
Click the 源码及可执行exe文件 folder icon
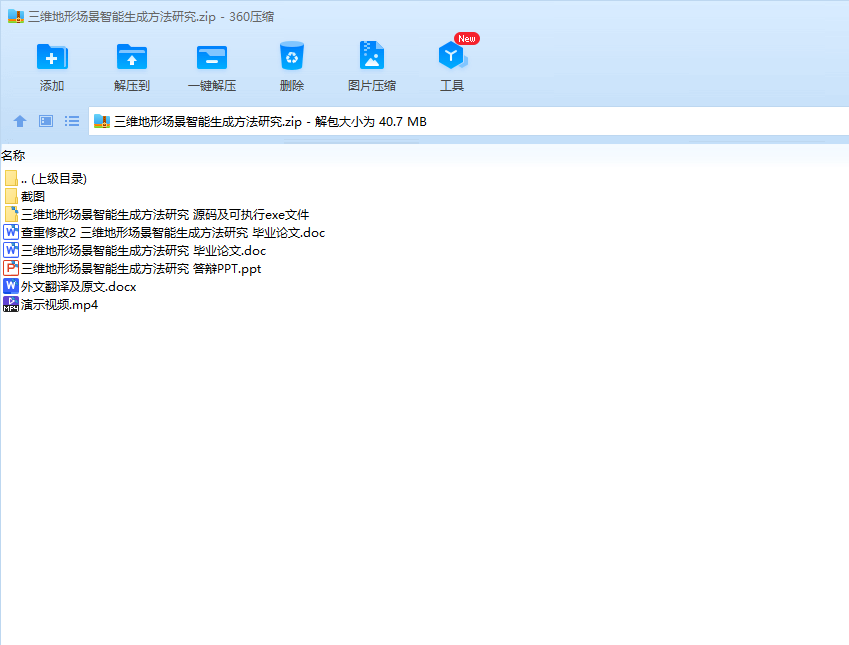pyautogui.click(x=11, y=214)
